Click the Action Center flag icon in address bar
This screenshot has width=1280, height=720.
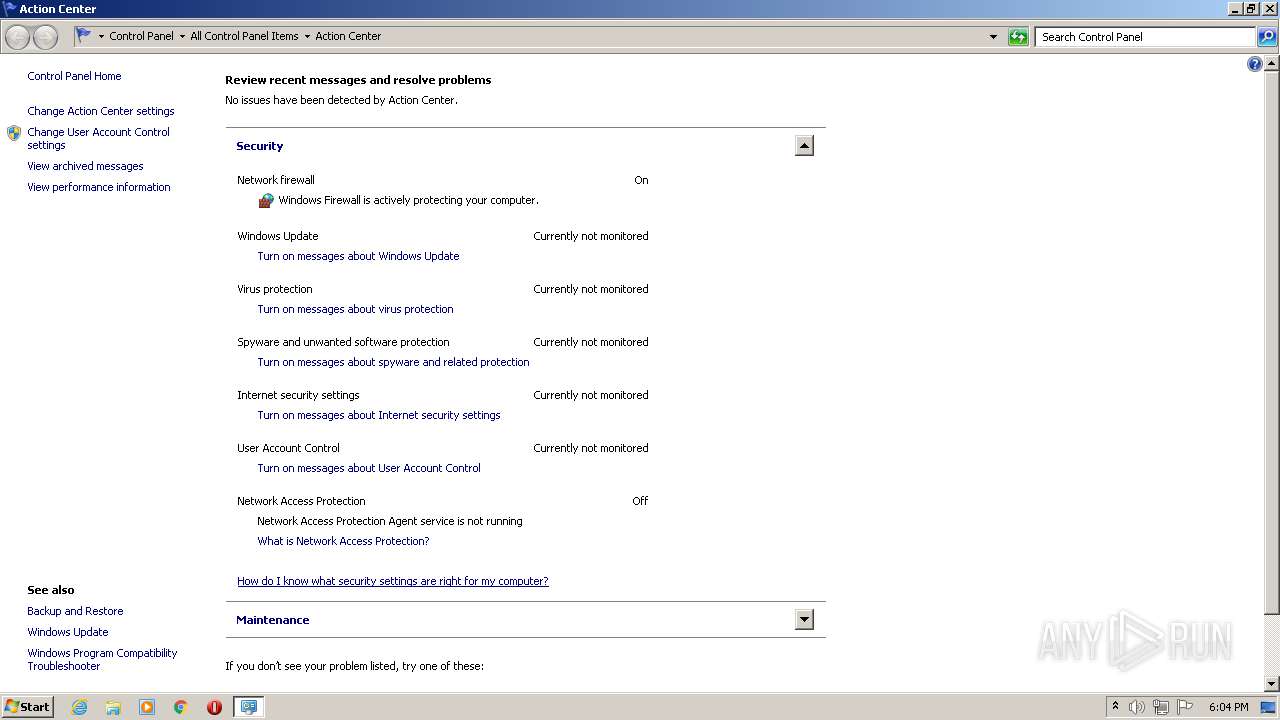[x=84, y=36]
